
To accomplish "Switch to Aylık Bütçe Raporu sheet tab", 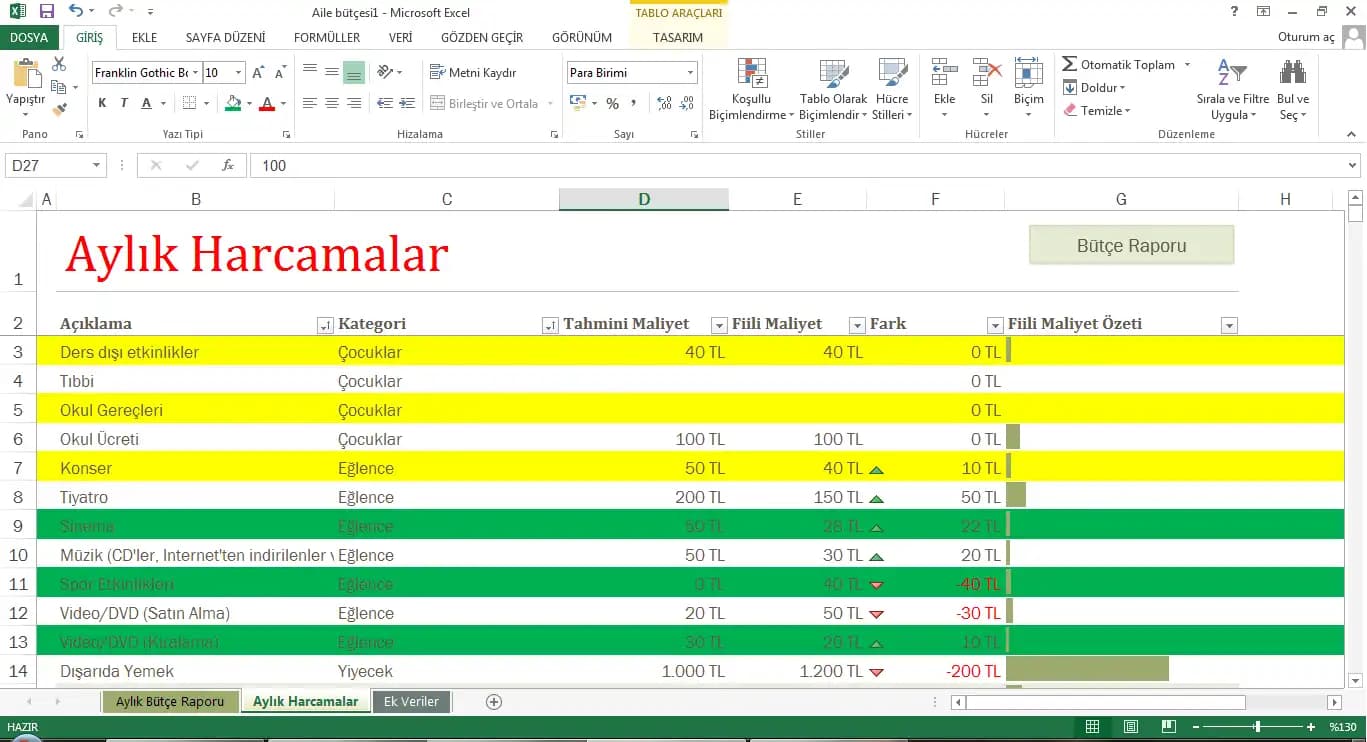I will (170, 701).
